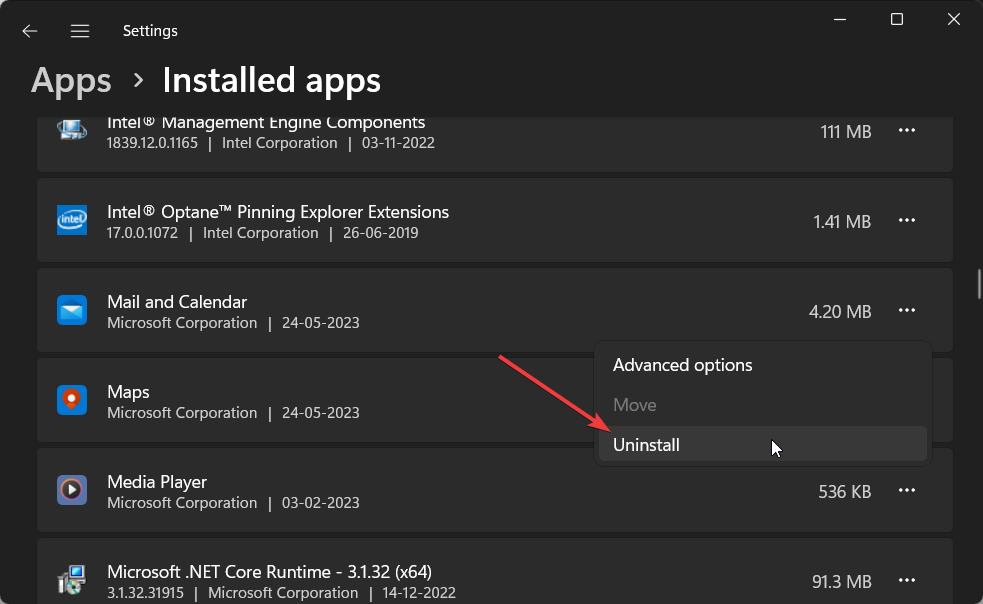Click the Mail and Calendar app icon
983x604 pixels.
click(x=72, y=310)
